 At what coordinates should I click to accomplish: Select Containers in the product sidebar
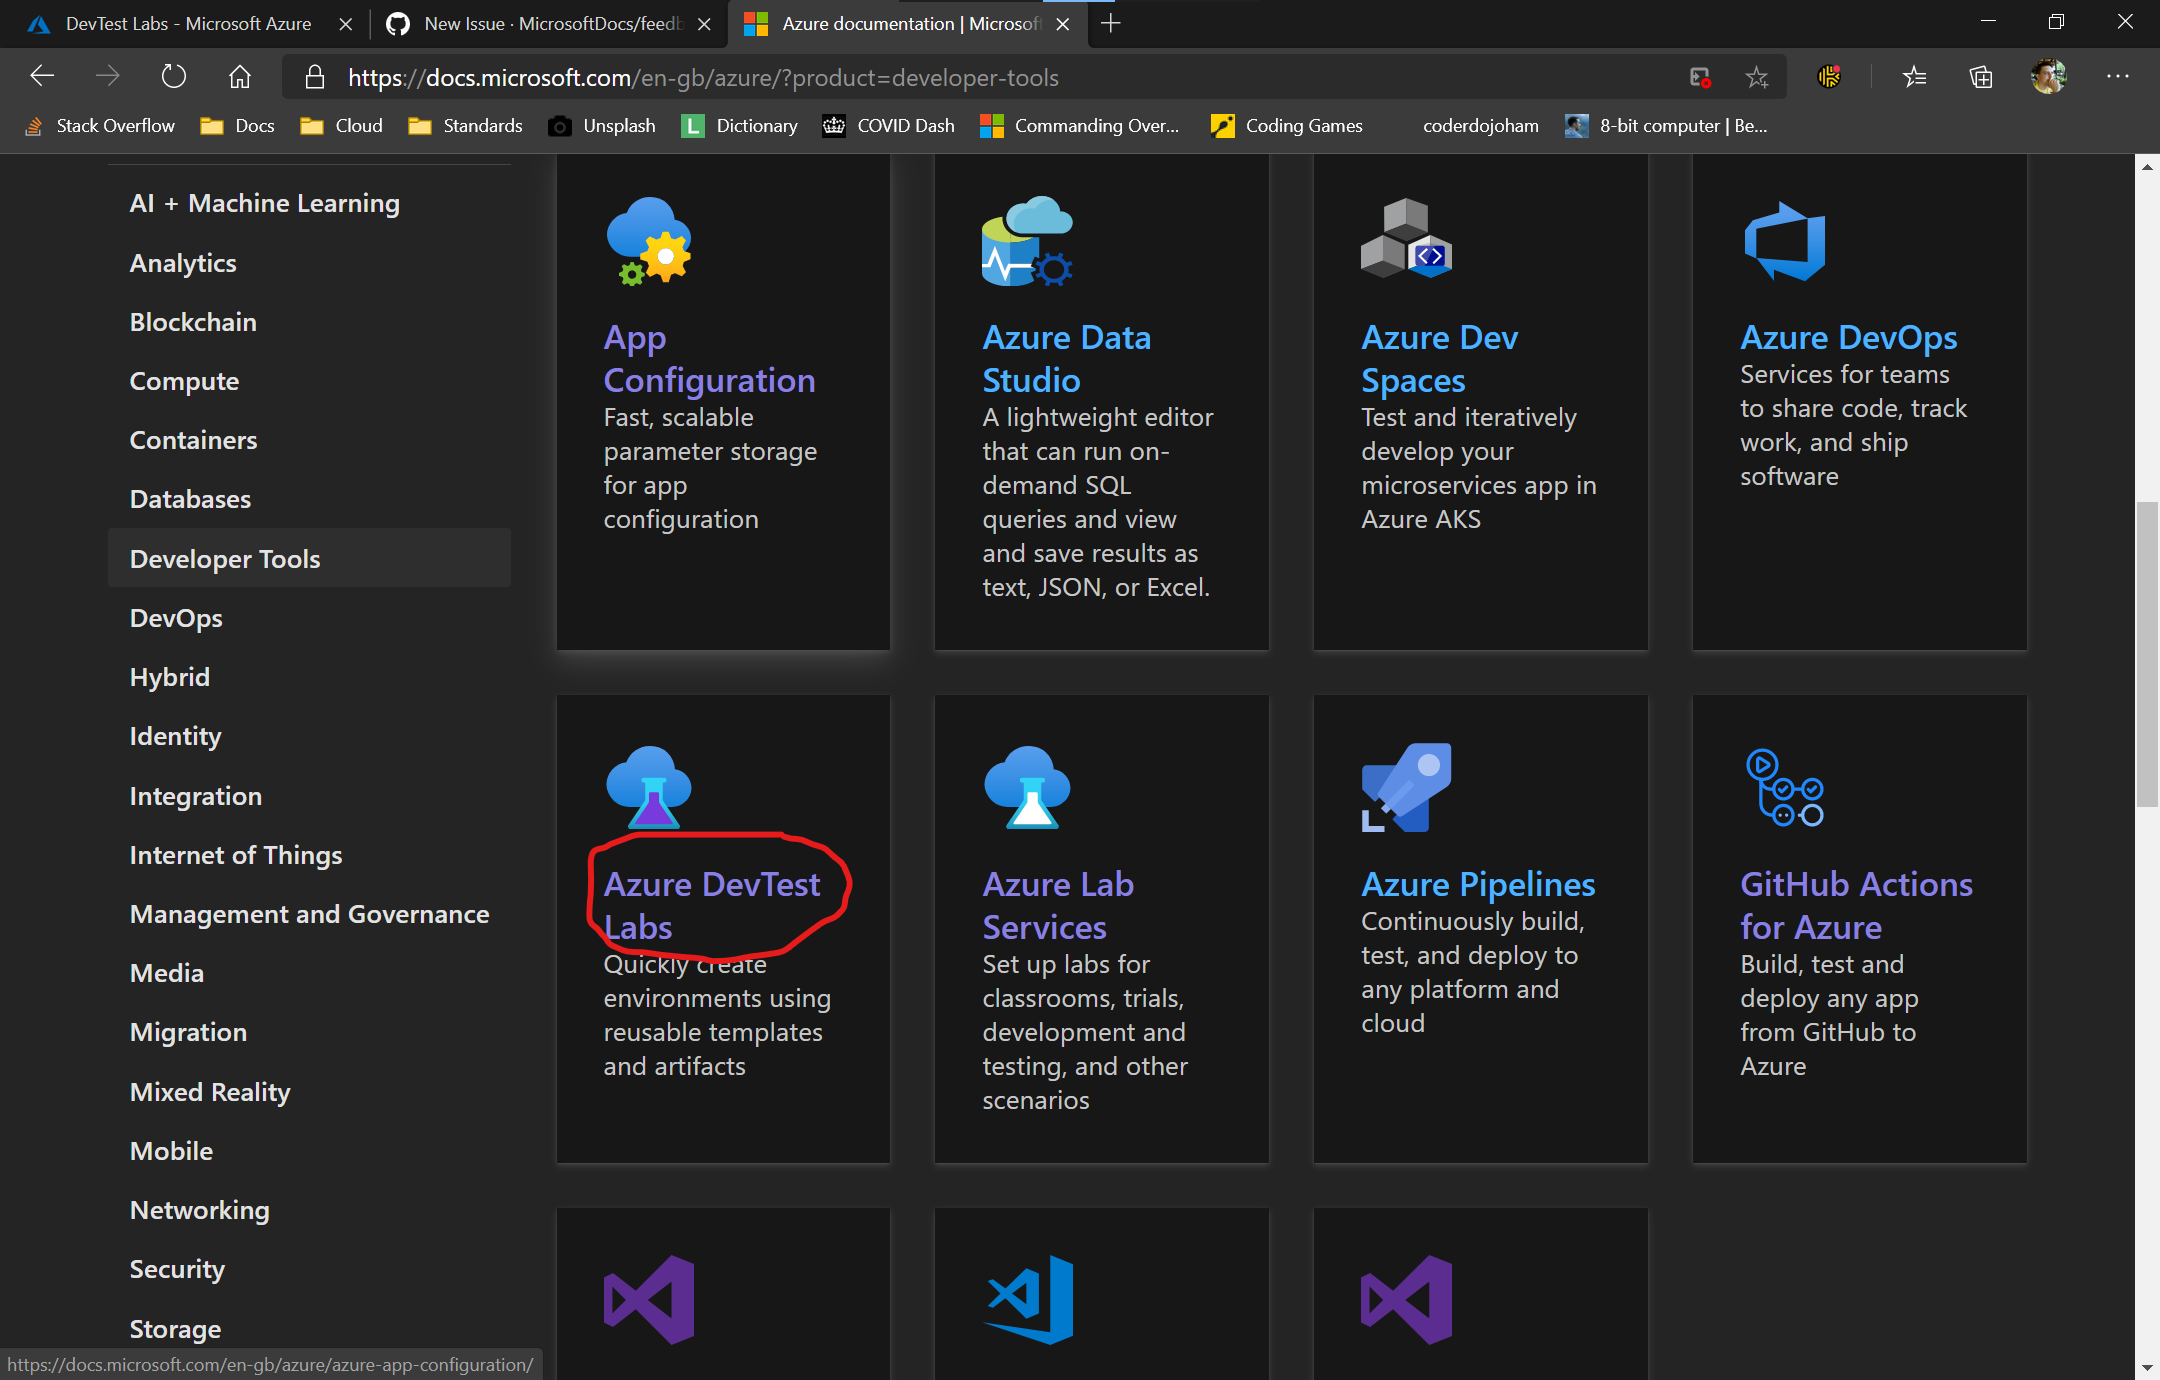pos(193,440)
